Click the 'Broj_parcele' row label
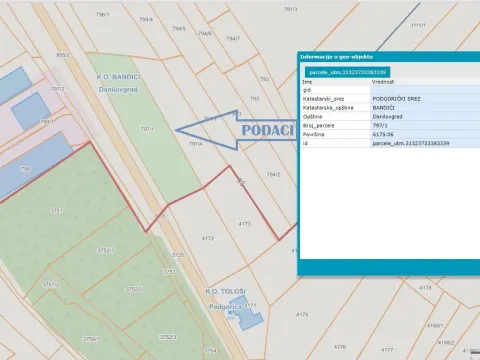This screenshot has width=480, height=360. click(x=318, y=126)
